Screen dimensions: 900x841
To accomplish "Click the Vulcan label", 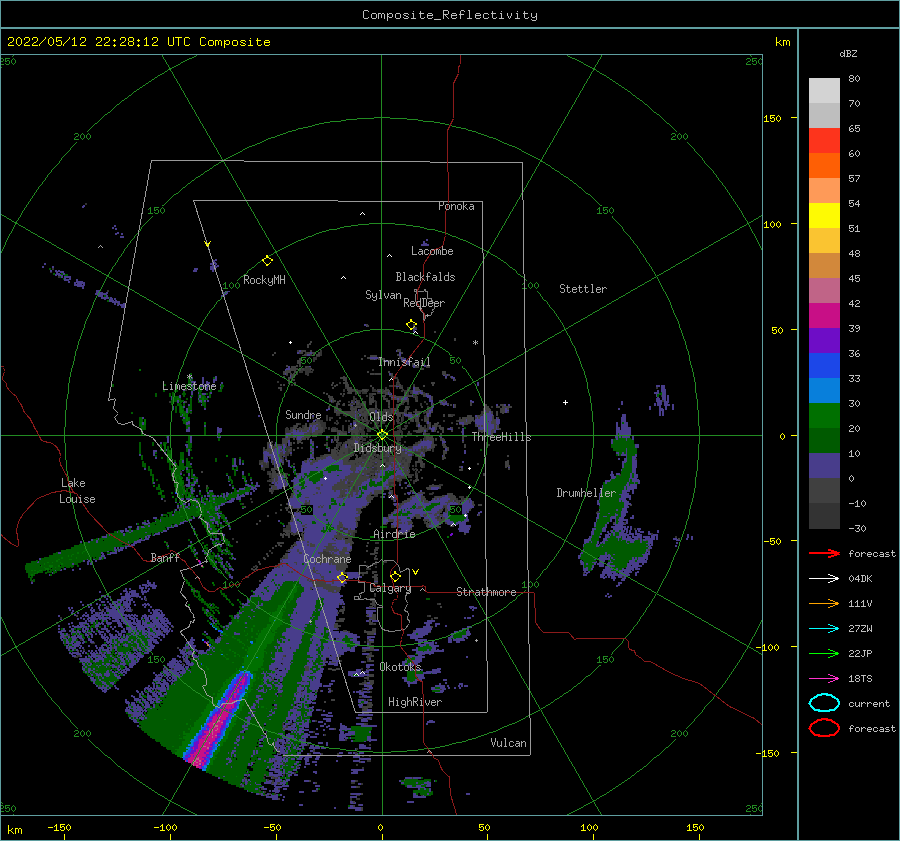I will pyautogui.click(x=509, y=743).
